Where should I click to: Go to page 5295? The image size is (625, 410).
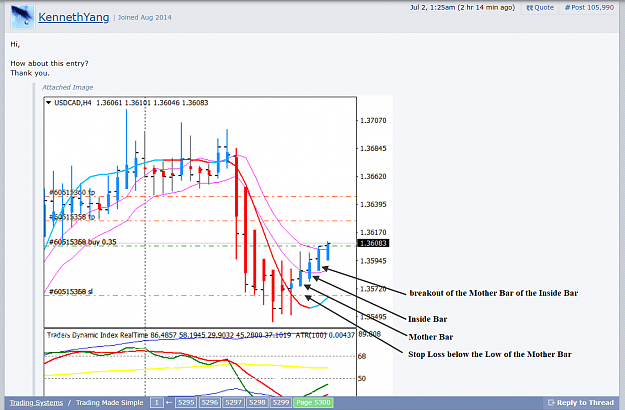pos(186,402)
